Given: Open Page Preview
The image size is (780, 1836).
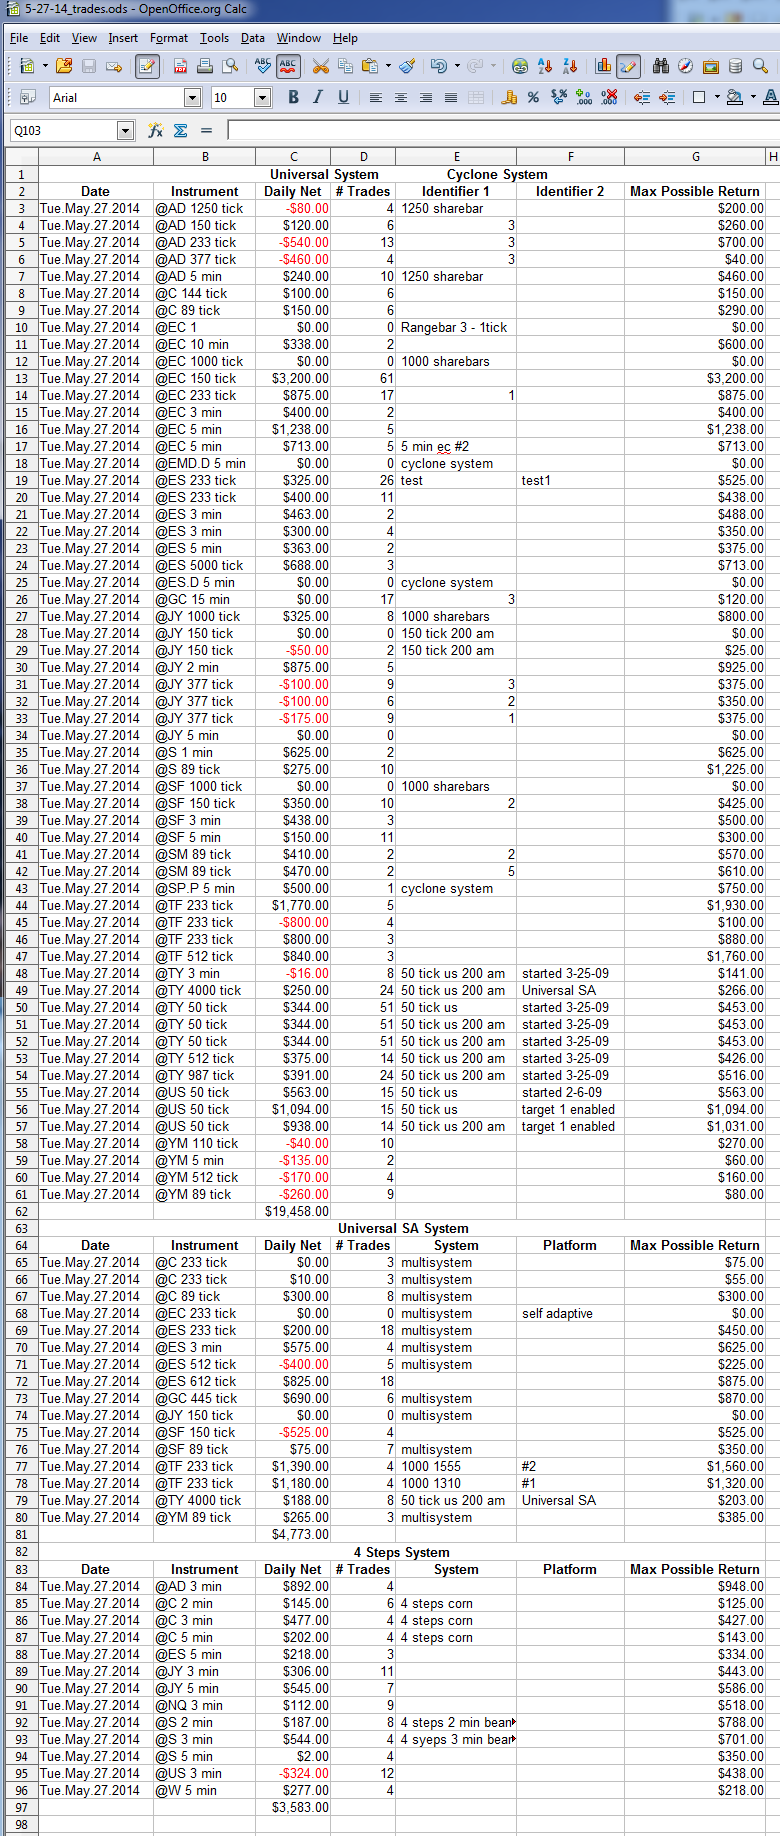Looking at the screenshot, I should point(230,66).
